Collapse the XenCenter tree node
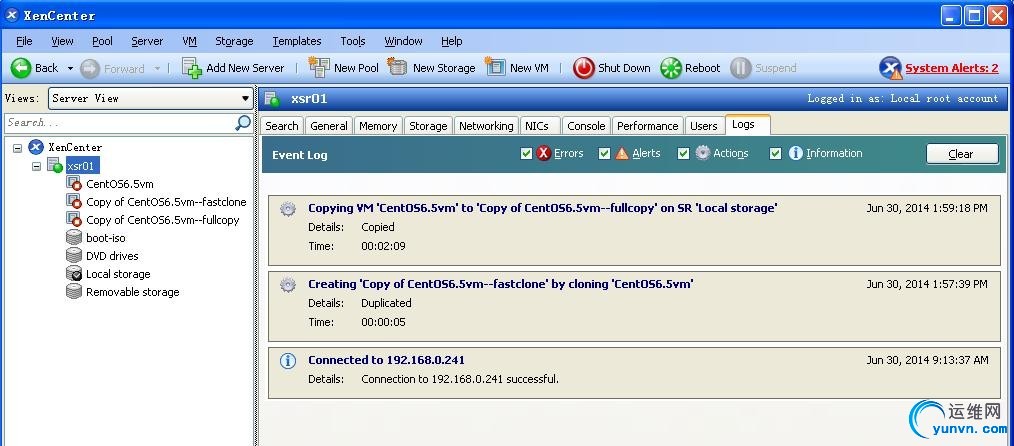This screenshot has height=446, width=1014. click(x=17, y=148)
